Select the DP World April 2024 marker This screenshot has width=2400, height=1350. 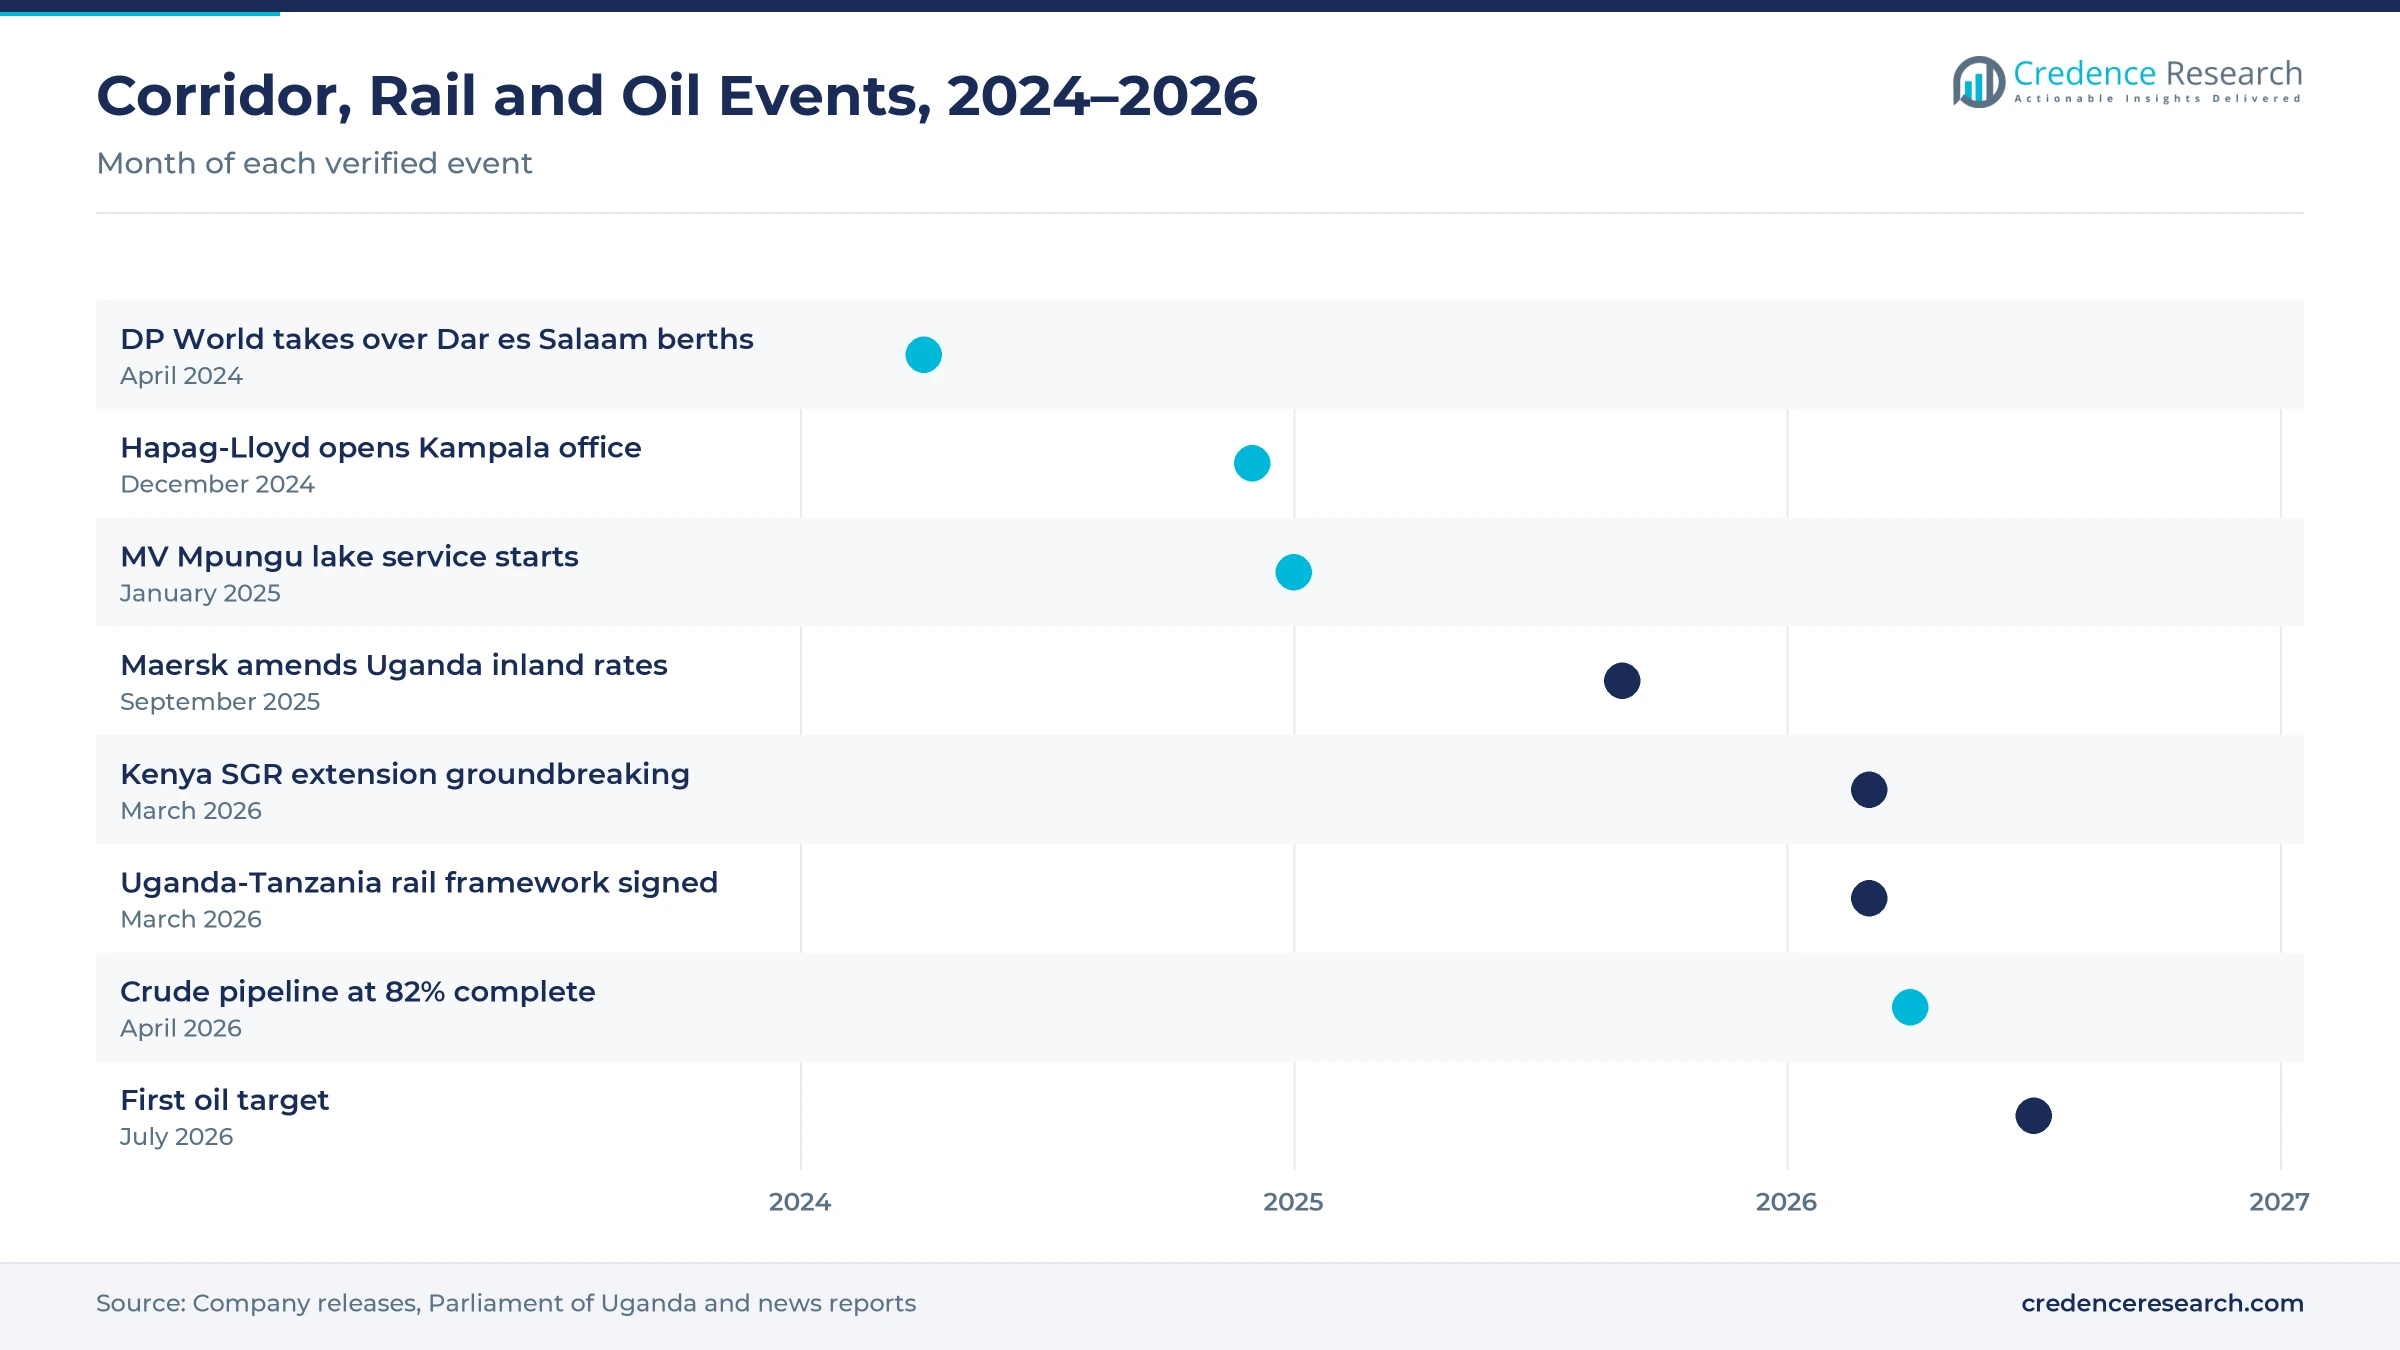pos(923,355)
